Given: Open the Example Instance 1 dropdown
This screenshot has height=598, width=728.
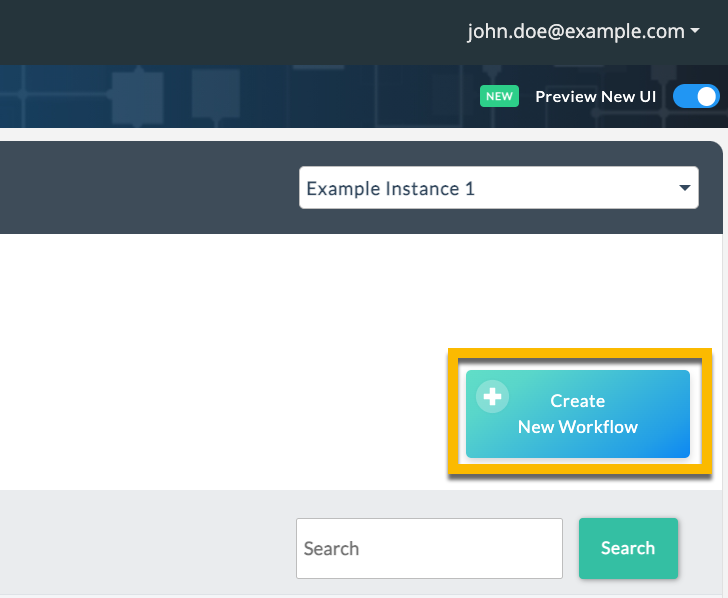Looking at the screenshot, I should point(499,188).
